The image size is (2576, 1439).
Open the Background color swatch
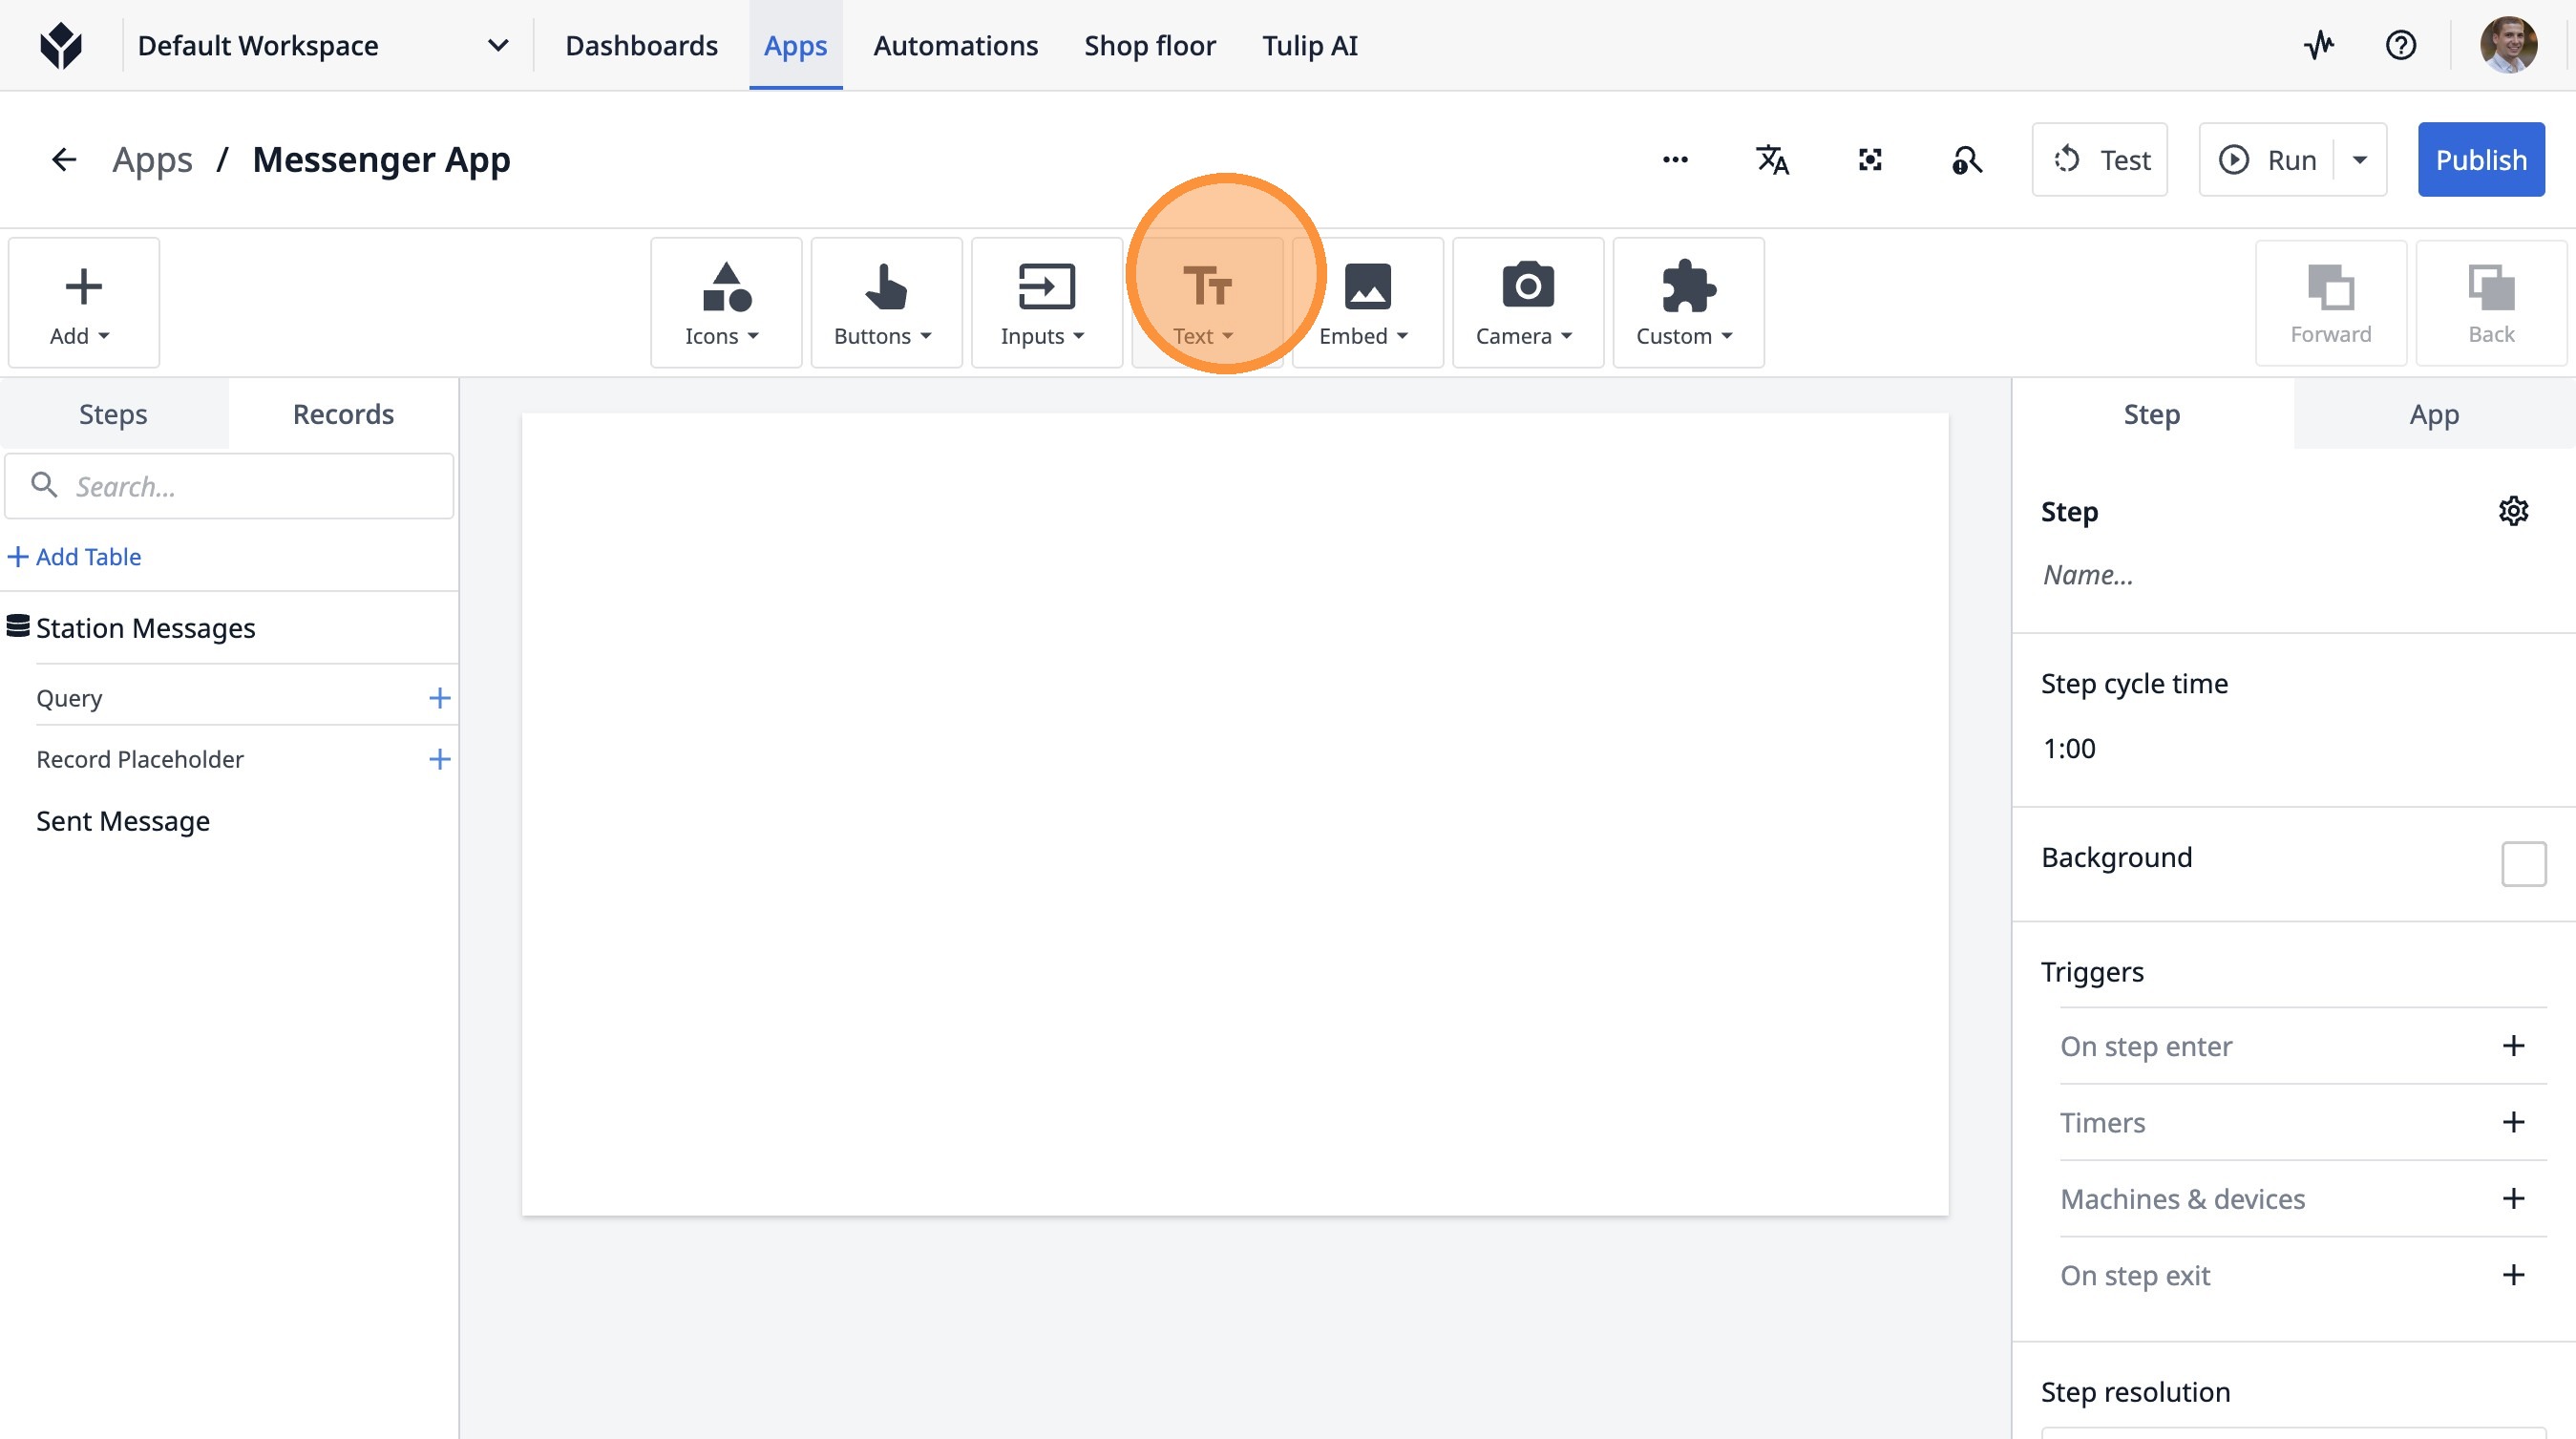point(2523,863)
